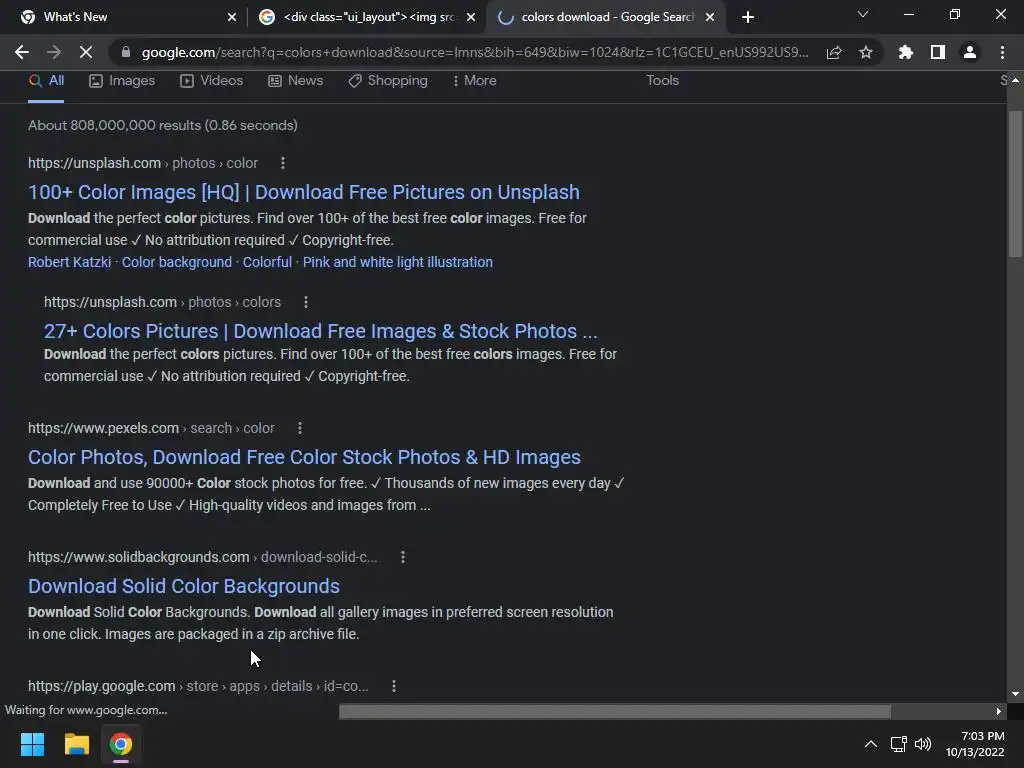Screen dimensions: 1024x768
Task: Open the volume speaker tray icon
Action: point(923,744)
